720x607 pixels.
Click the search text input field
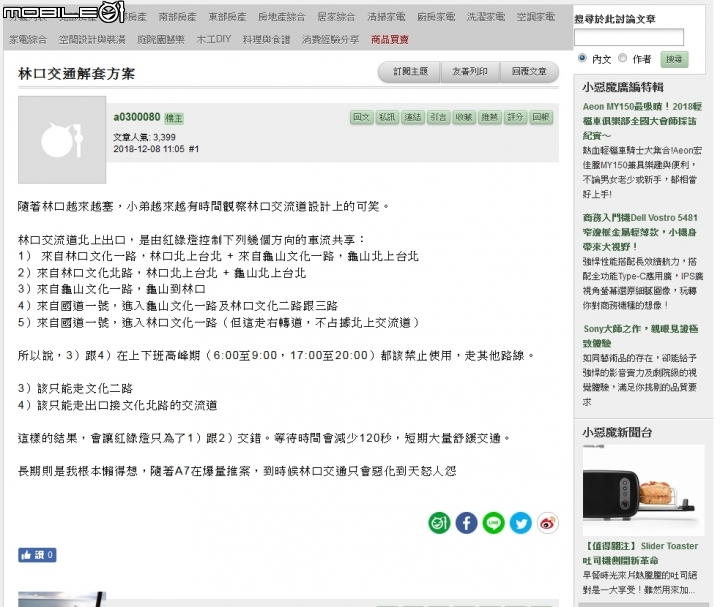click(x=629, y=37)
